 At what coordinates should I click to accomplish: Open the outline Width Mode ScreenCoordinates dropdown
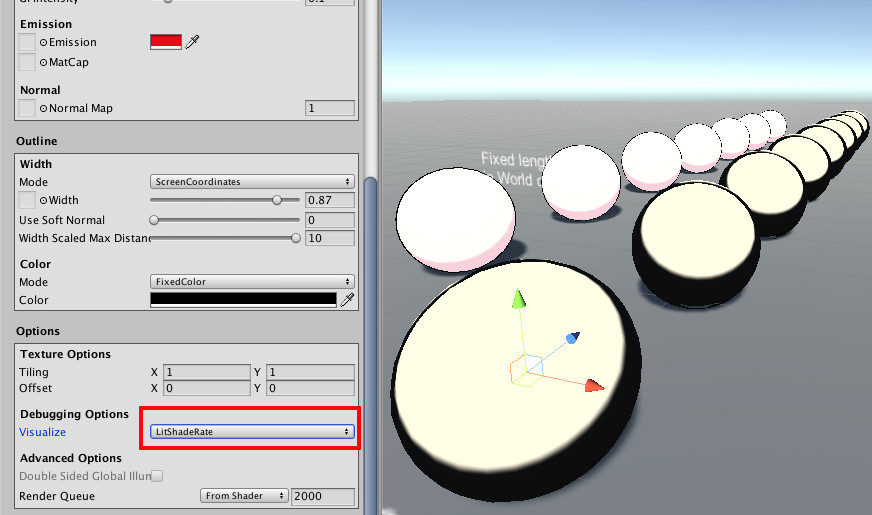[x=252, y=182]
